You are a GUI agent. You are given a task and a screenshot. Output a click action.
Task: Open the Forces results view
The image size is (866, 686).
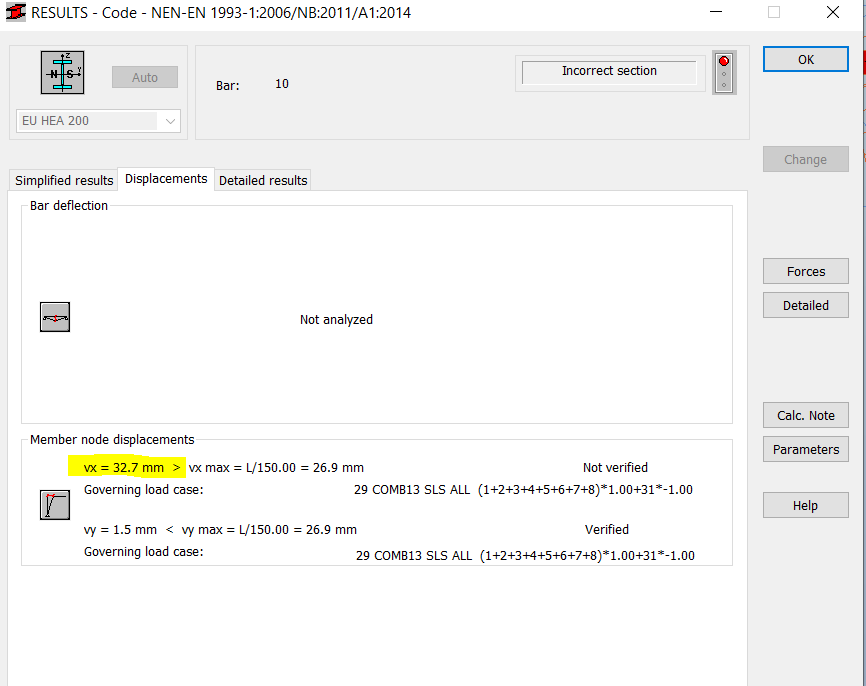pyautogui.click(x=805, y=271)
